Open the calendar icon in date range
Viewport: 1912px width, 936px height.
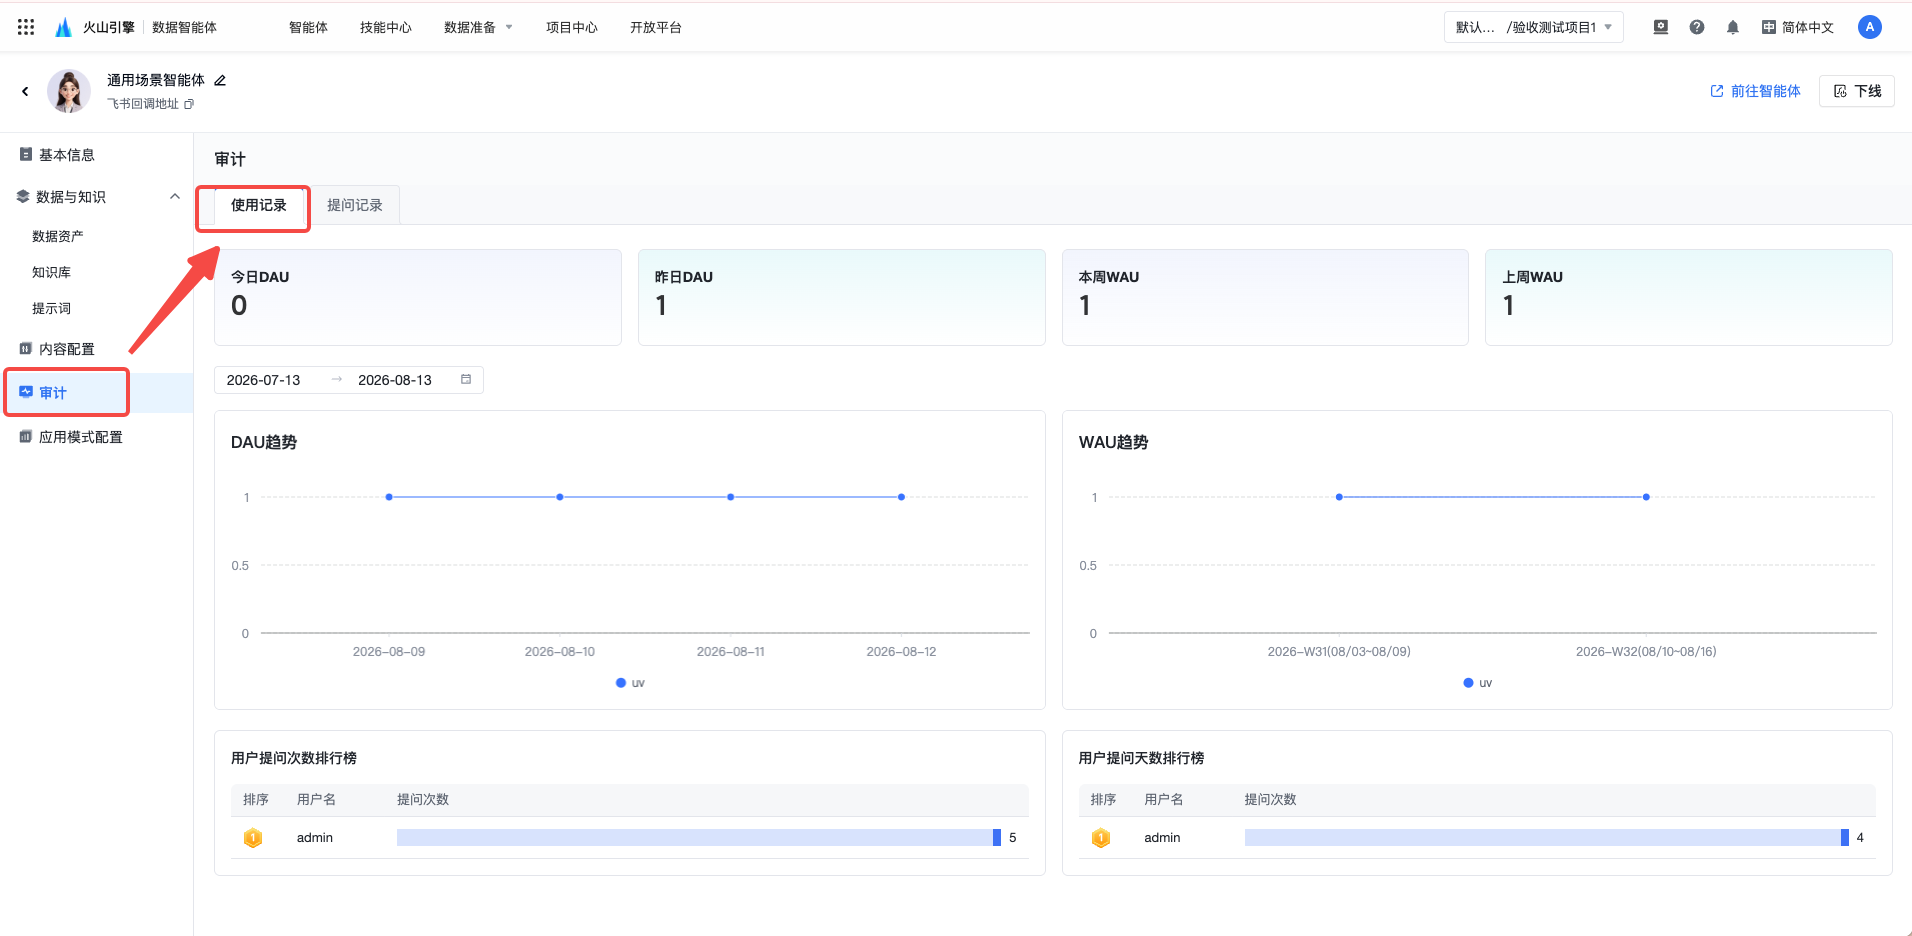(466, 379)
